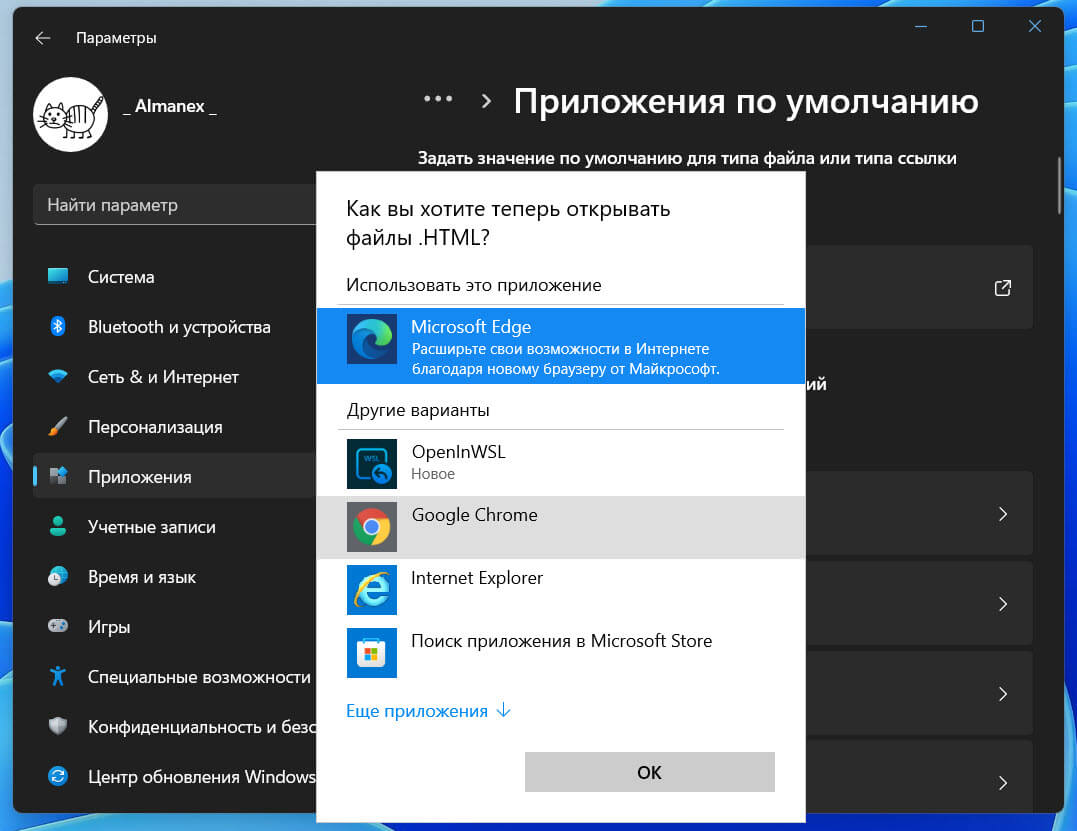Click the Специальные возможности accessibility icon
The image size is (1077, 831).
coord(58,676)
